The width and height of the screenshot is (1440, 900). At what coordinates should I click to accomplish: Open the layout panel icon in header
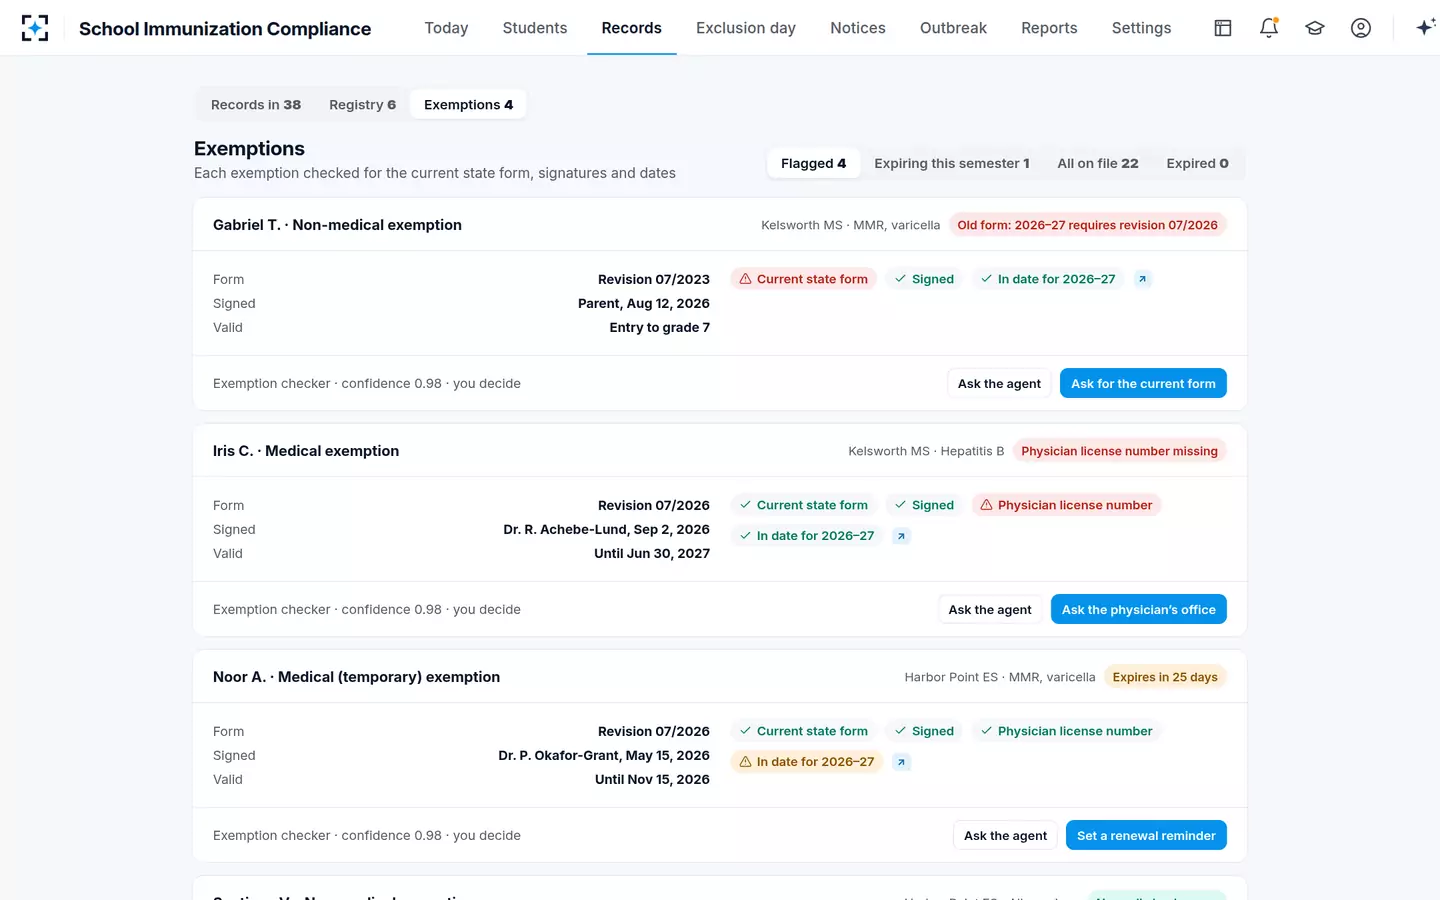coord(1223,28)
